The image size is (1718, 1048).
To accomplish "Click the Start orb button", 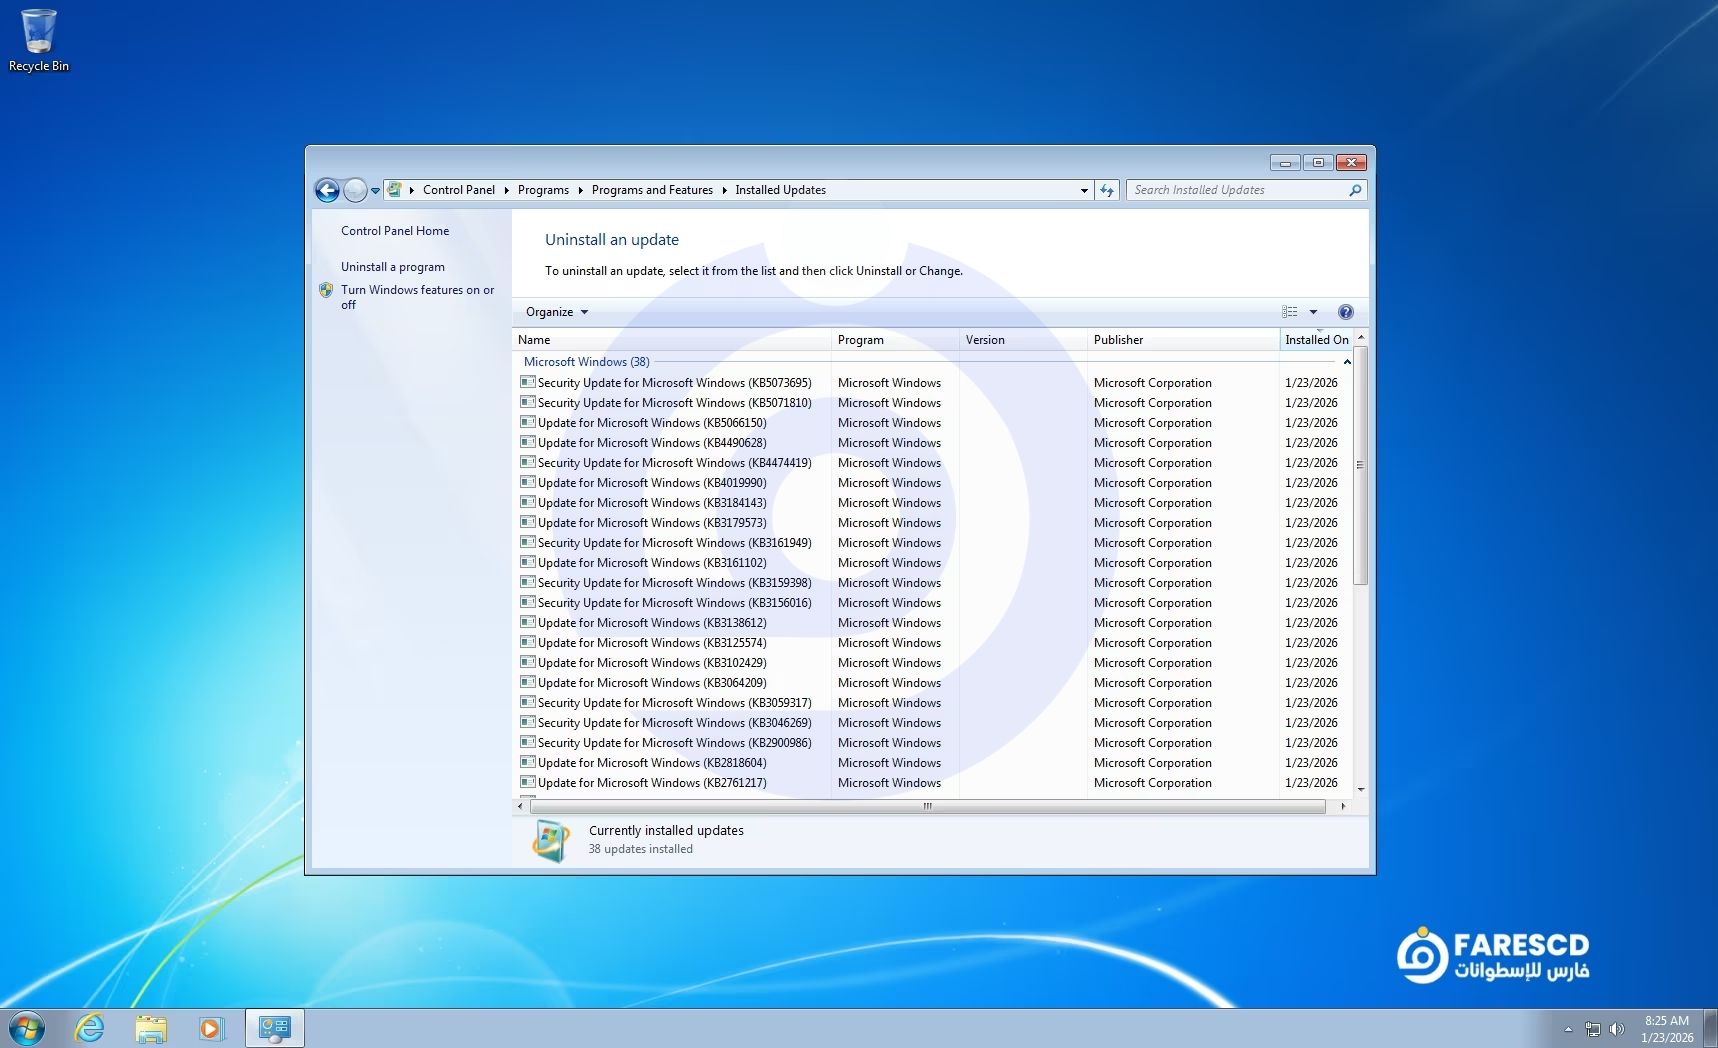I will click(27, 1028).
